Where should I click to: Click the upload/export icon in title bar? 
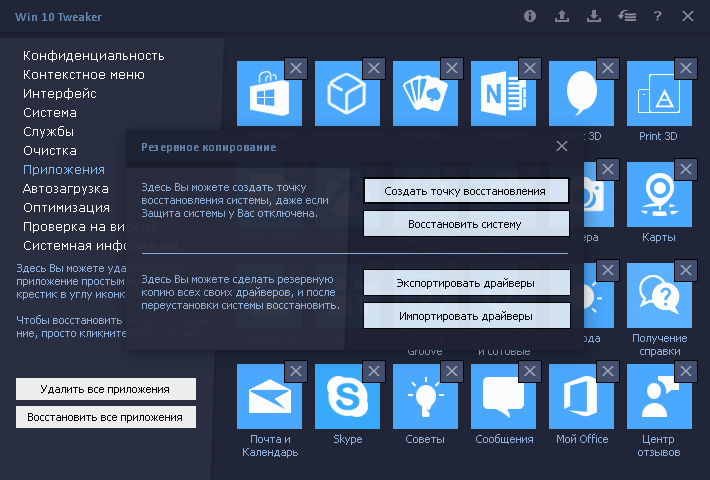pos(562,16)
